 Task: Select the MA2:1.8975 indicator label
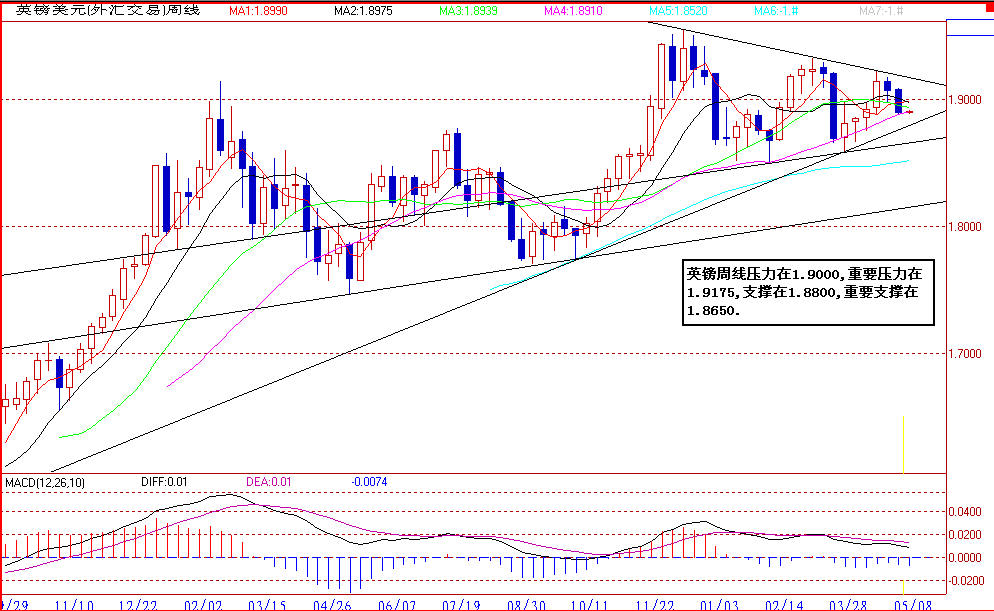click(363, 11)
